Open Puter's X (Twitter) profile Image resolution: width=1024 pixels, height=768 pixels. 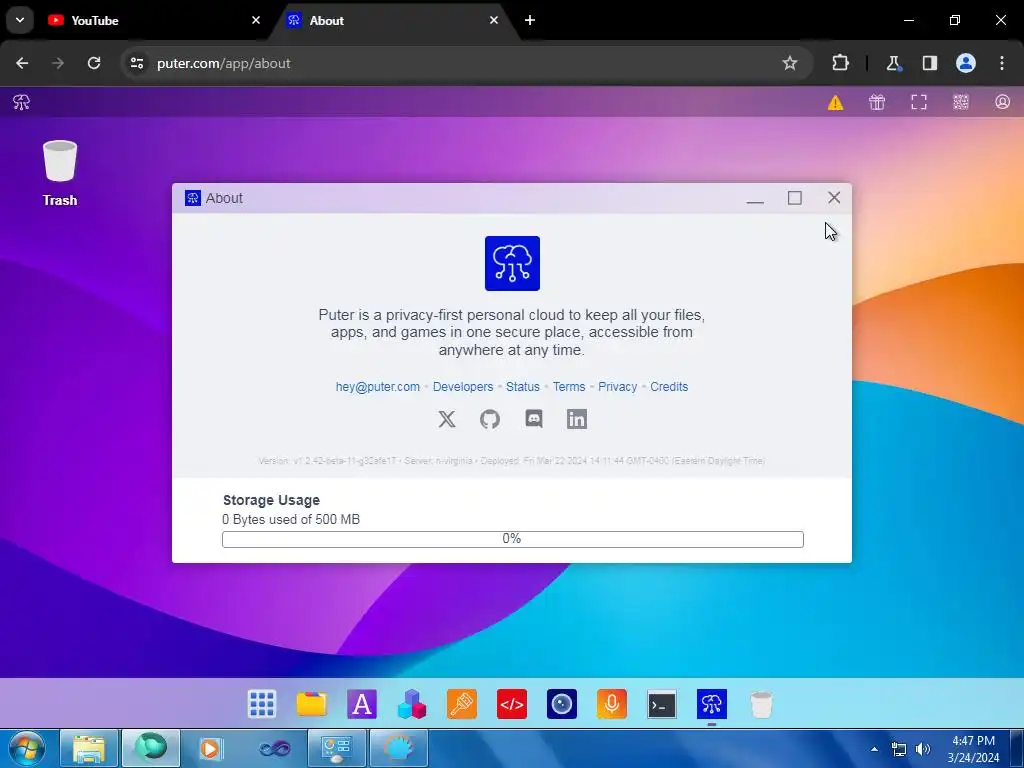447,419
